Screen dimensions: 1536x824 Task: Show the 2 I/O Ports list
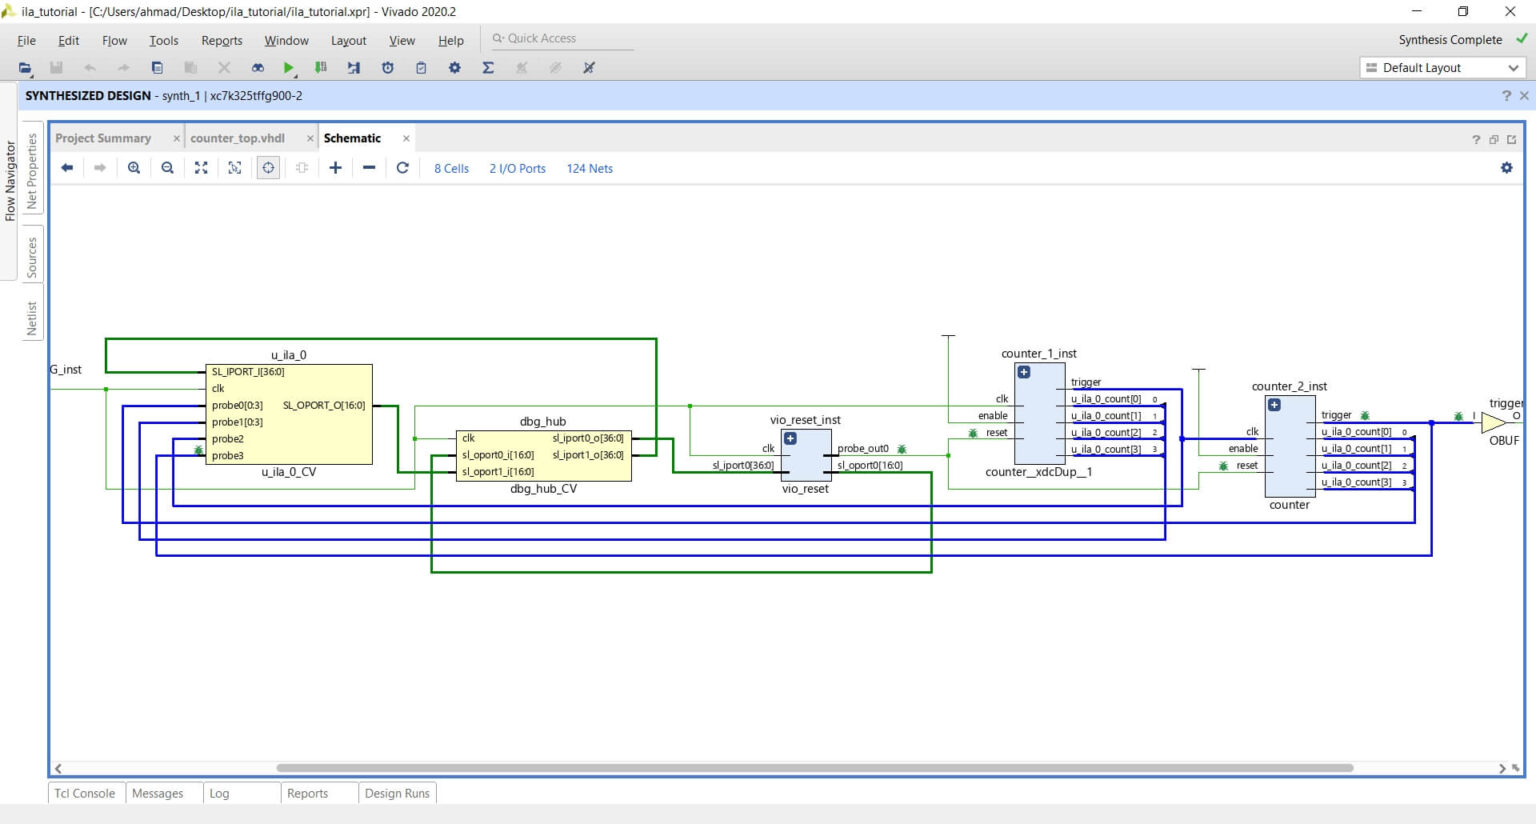pyautogui.click(x=517, y=168)
